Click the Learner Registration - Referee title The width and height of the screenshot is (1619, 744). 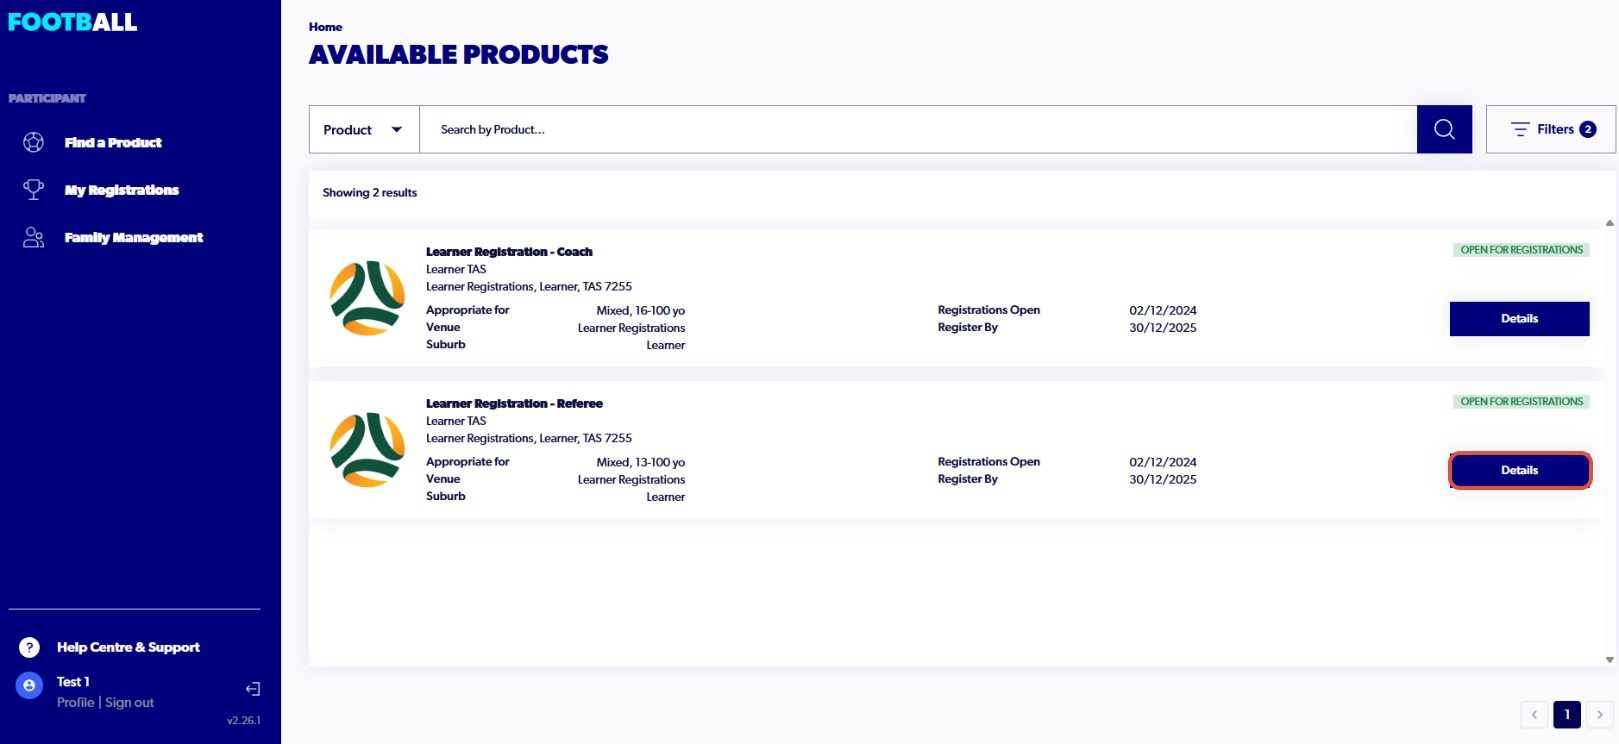point(514,404)
